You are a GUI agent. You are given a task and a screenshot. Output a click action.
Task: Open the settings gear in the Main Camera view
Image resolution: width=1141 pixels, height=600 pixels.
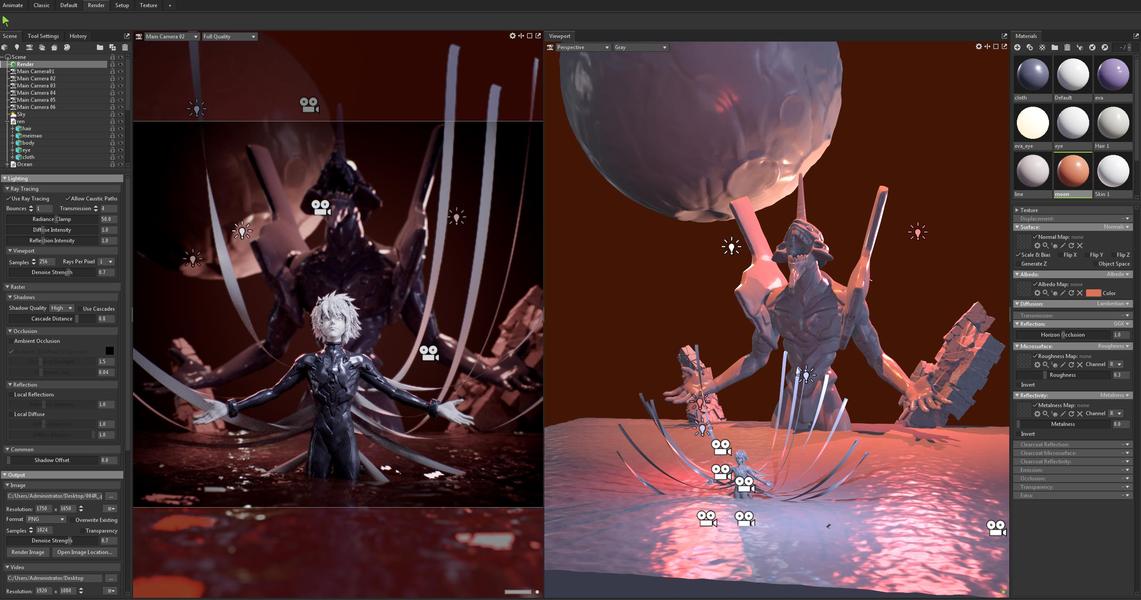pos(512,36)
